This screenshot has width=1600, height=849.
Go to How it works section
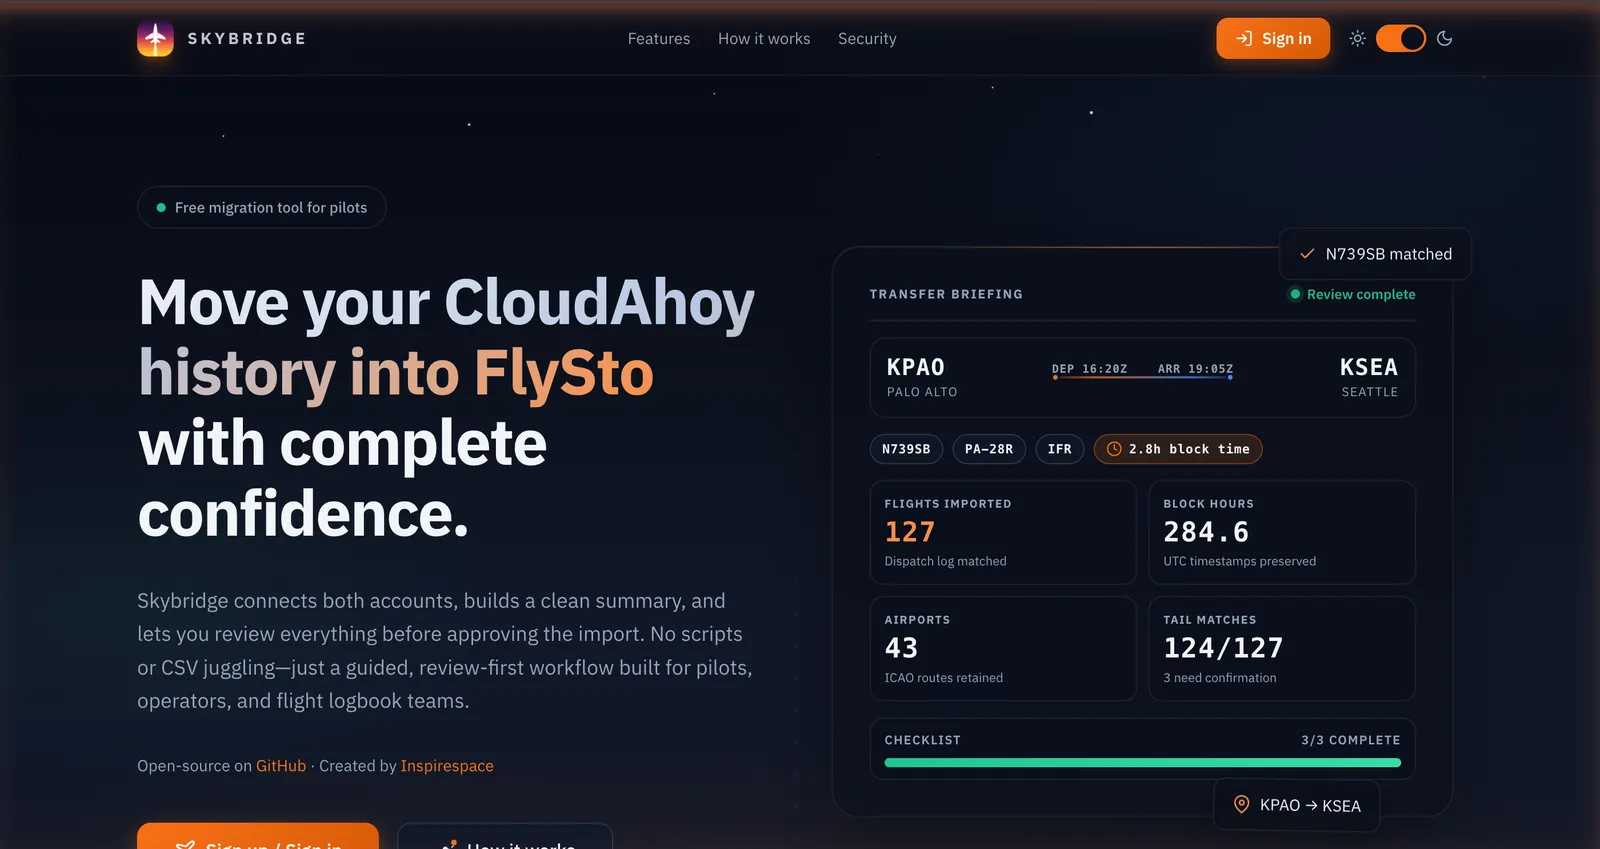pos(764,38)
